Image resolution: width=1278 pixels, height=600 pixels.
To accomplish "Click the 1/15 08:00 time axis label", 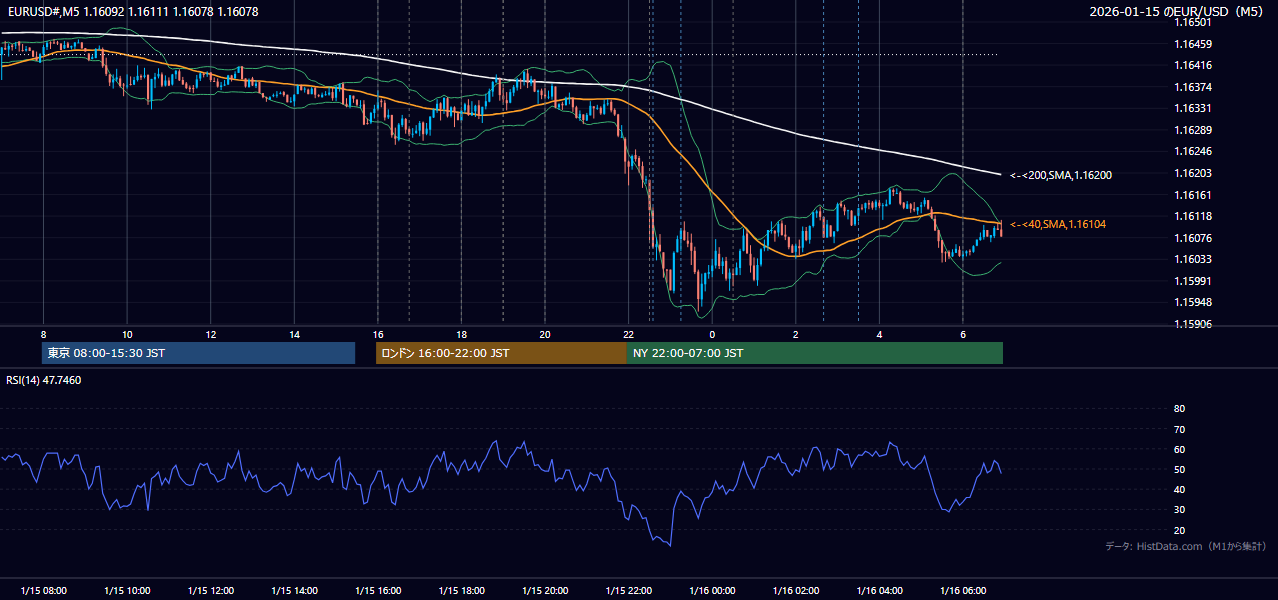I will click(43, 591).
